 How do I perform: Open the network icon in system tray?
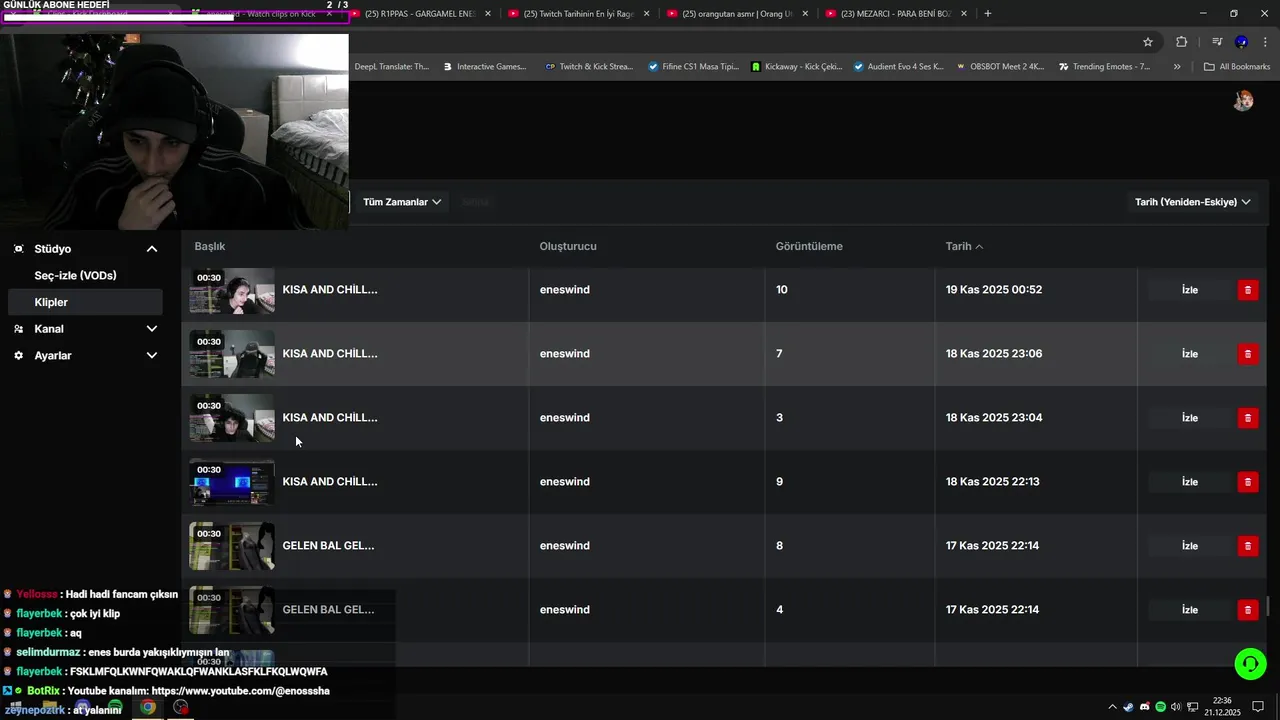pos(1193,707)
